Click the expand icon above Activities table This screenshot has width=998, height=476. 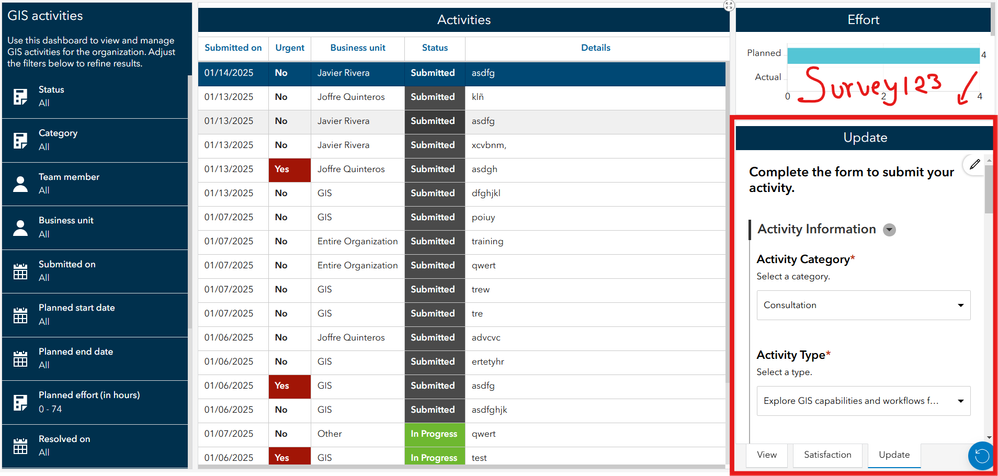click(729, 5)
